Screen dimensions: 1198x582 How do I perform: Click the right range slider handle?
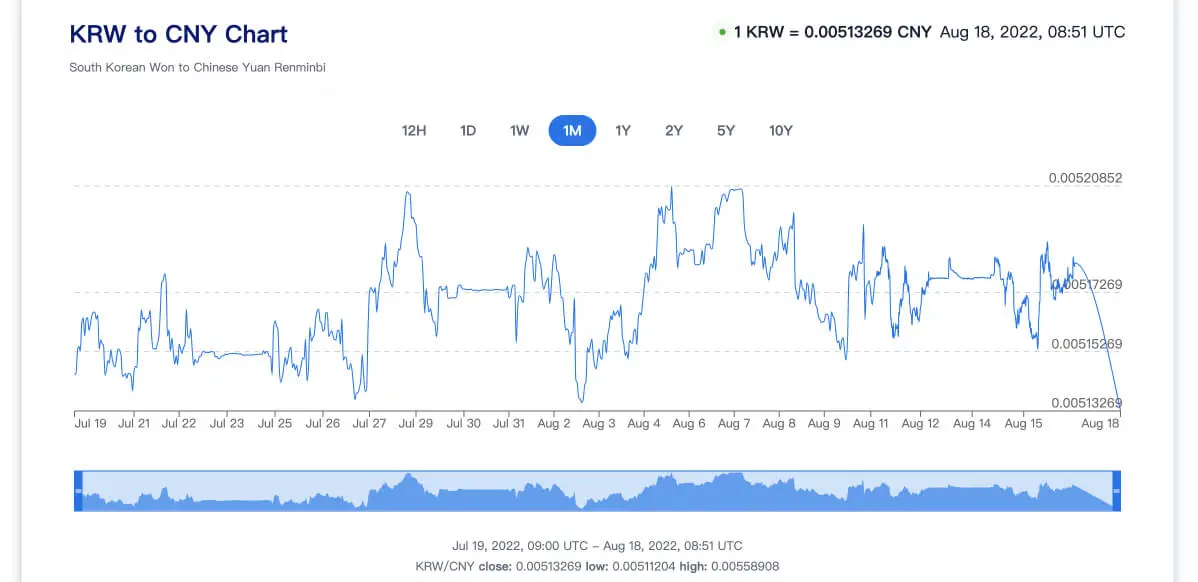pos(1116,491)
